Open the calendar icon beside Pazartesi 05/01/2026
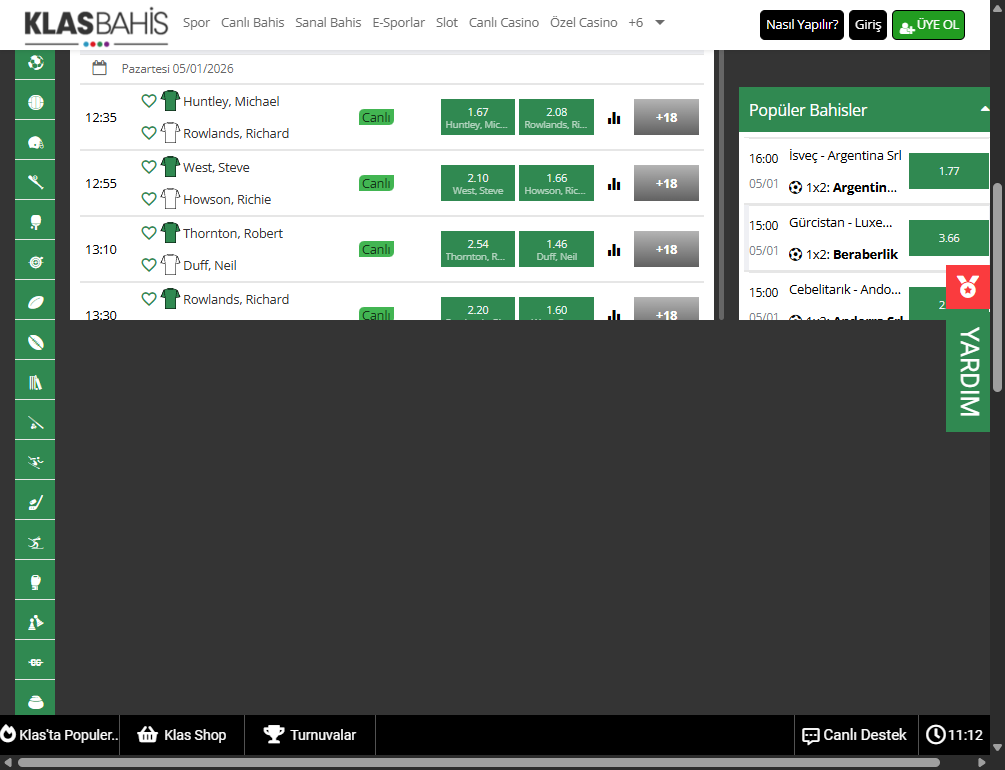1005x770 pixels. pos(99,68)
